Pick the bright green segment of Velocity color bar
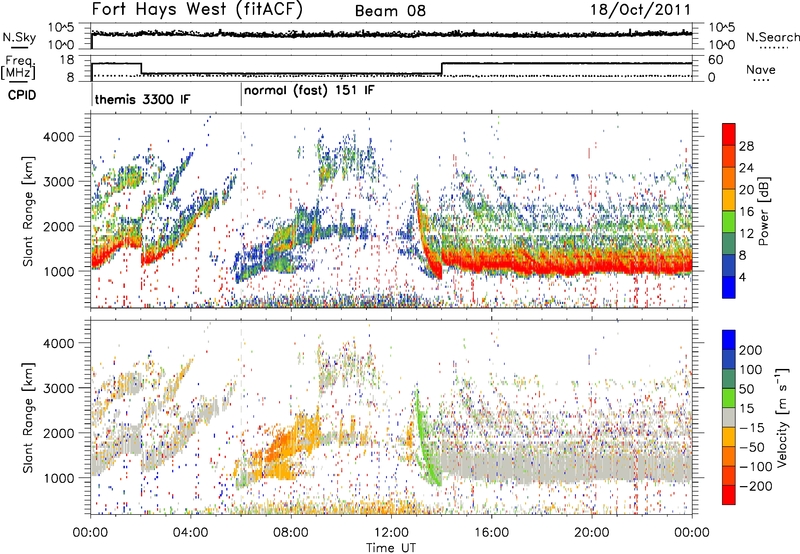Image resolution: width=800 pixels, height=554 pixels. point(729,398)
